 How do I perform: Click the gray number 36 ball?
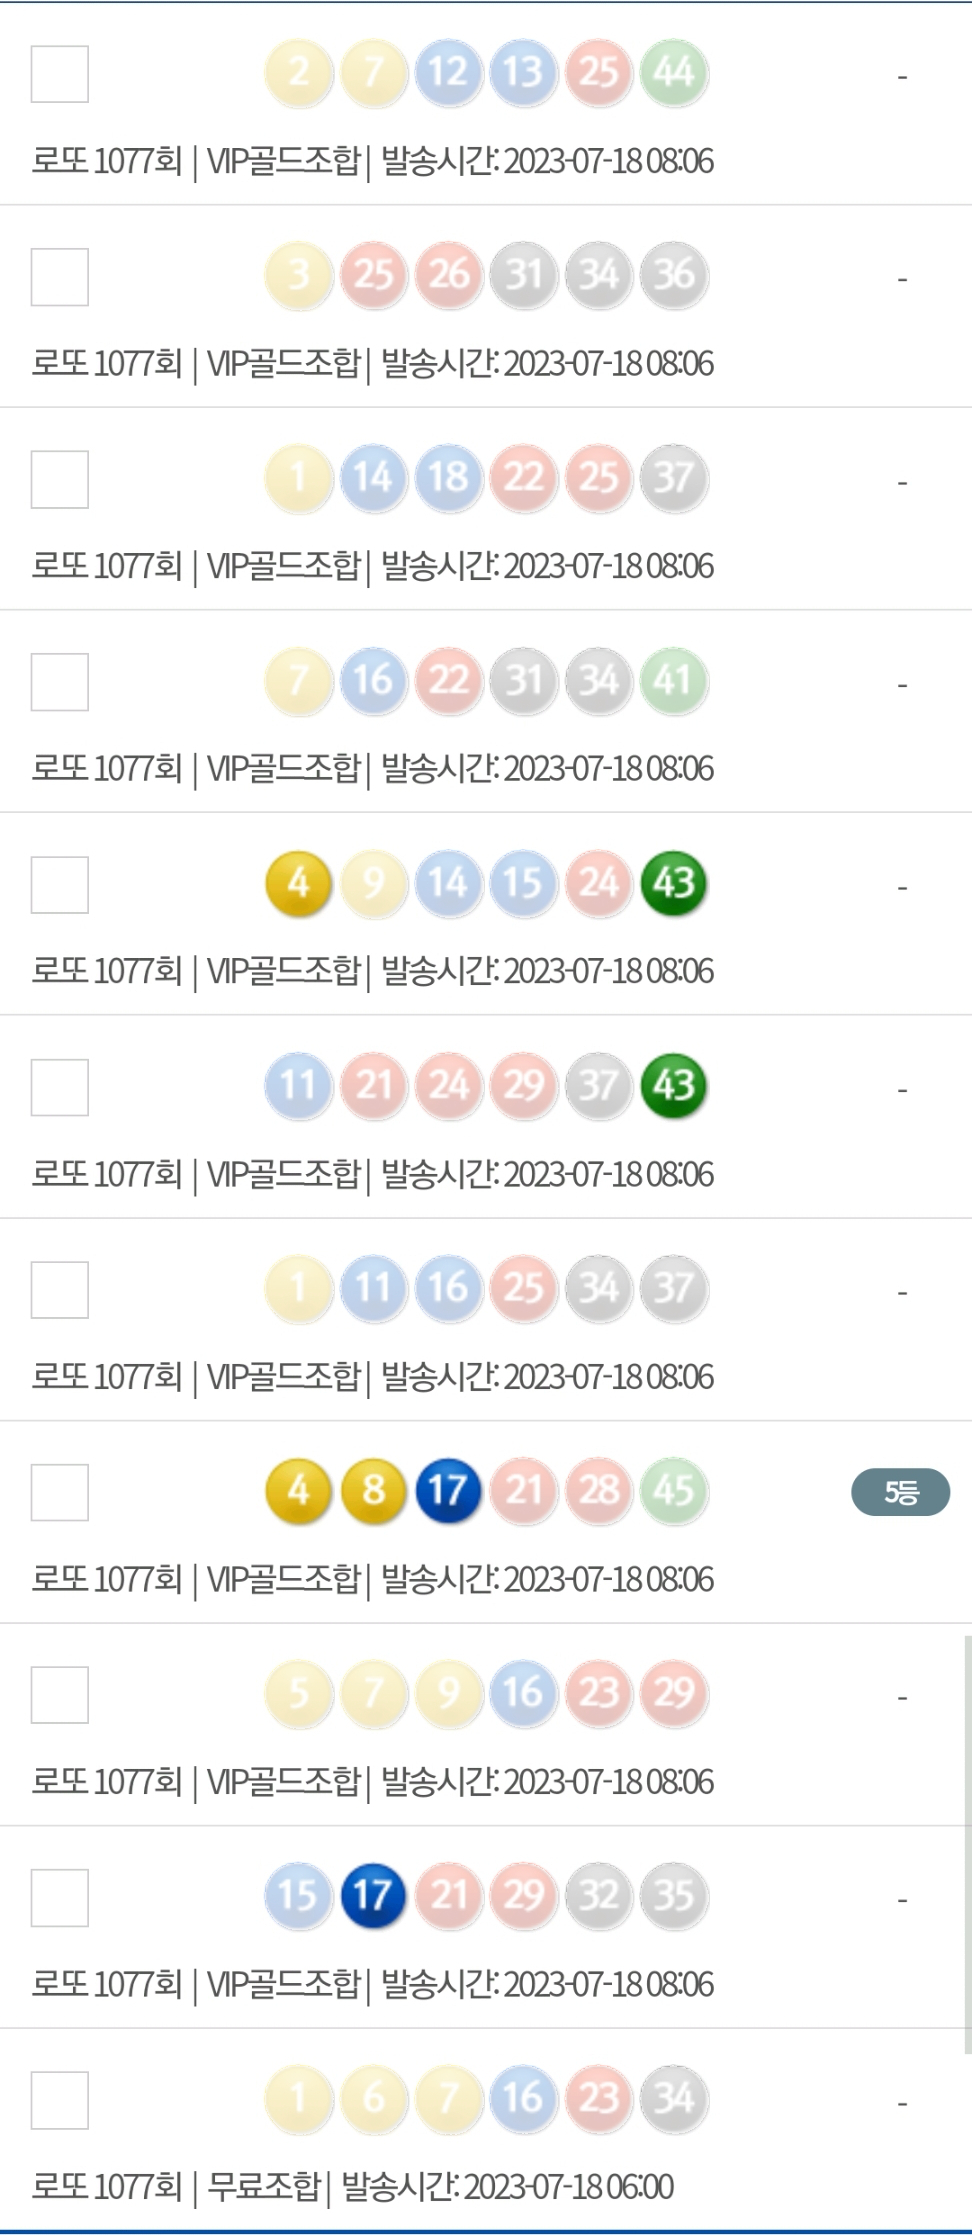click(x=674, y=275)
